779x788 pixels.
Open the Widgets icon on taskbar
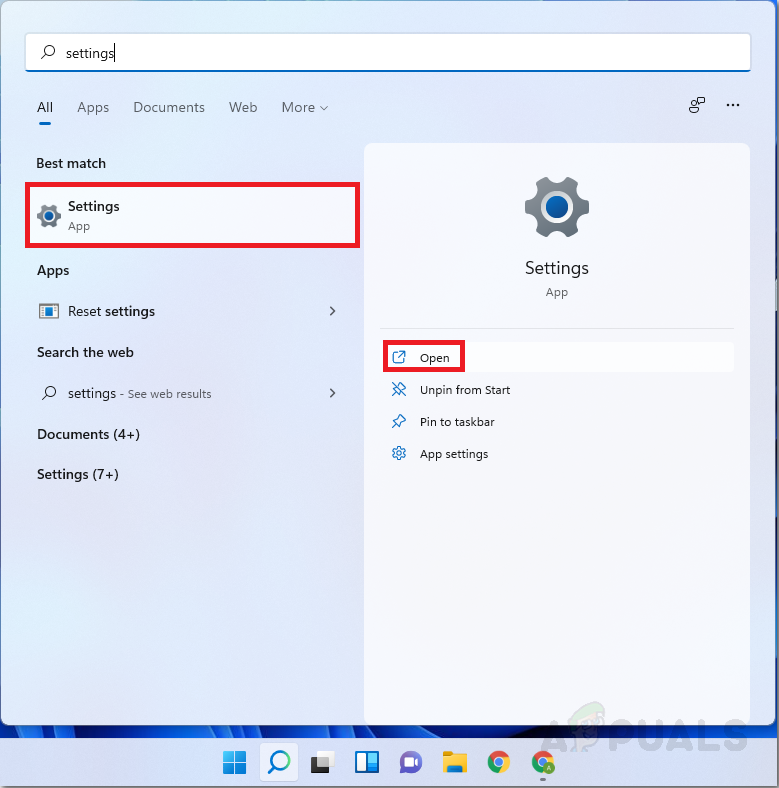(367, 762)
